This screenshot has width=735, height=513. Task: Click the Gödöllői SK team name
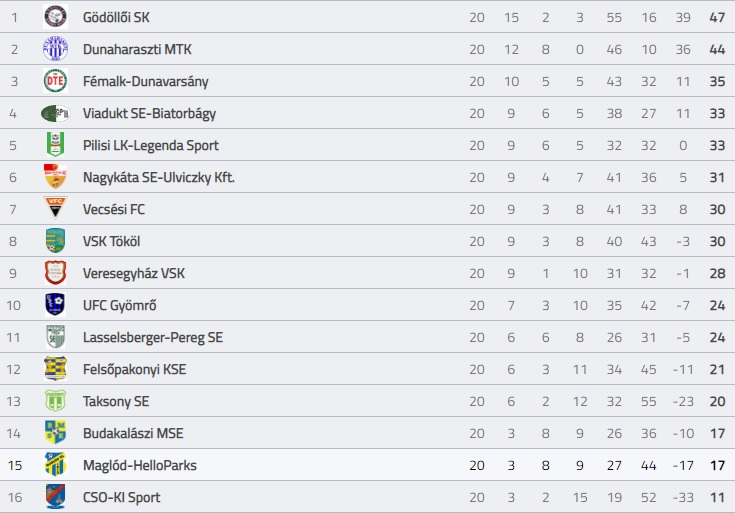click(116, 17)
